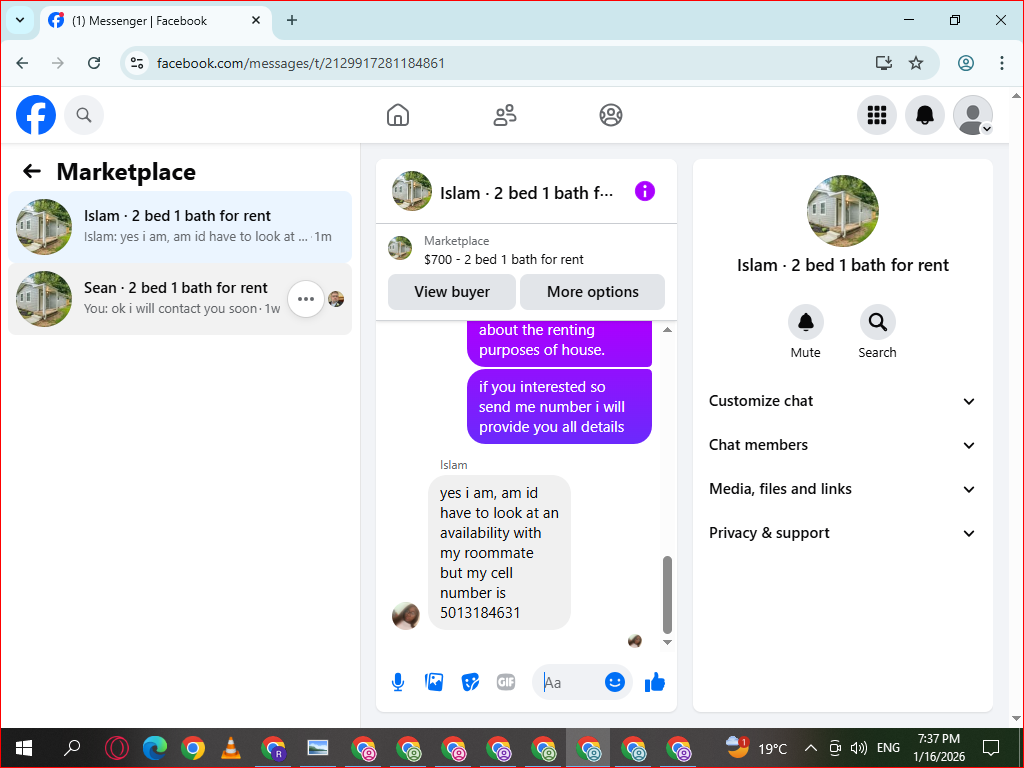Screen dimensions: 1024x768
Task: Click the chat scrollbar thumb
Action: (x=667, y=595)
